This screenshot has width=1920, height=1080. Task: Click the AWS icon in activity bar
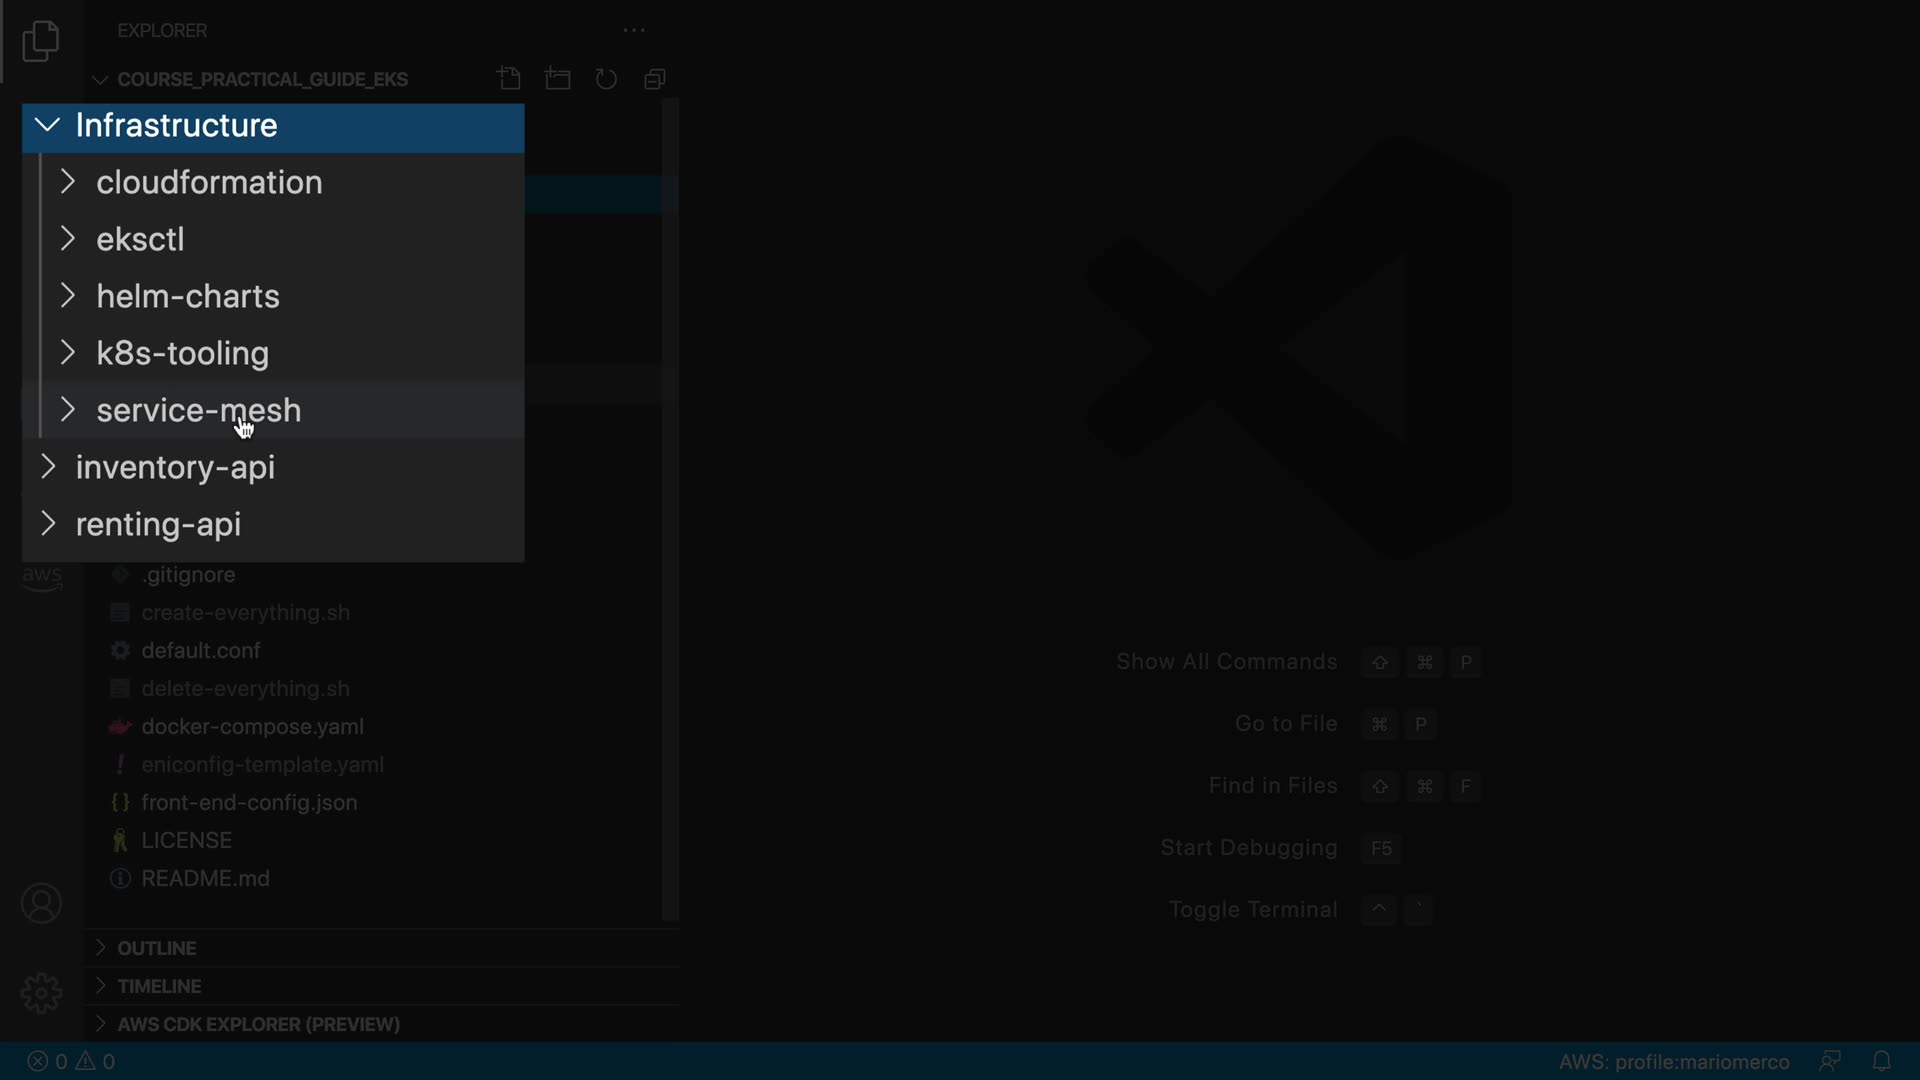point(42,578)
